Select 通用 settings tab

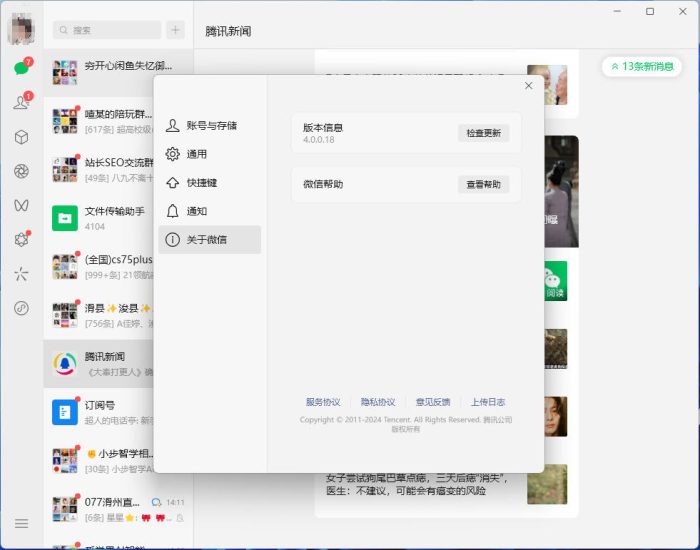(210, 154)
